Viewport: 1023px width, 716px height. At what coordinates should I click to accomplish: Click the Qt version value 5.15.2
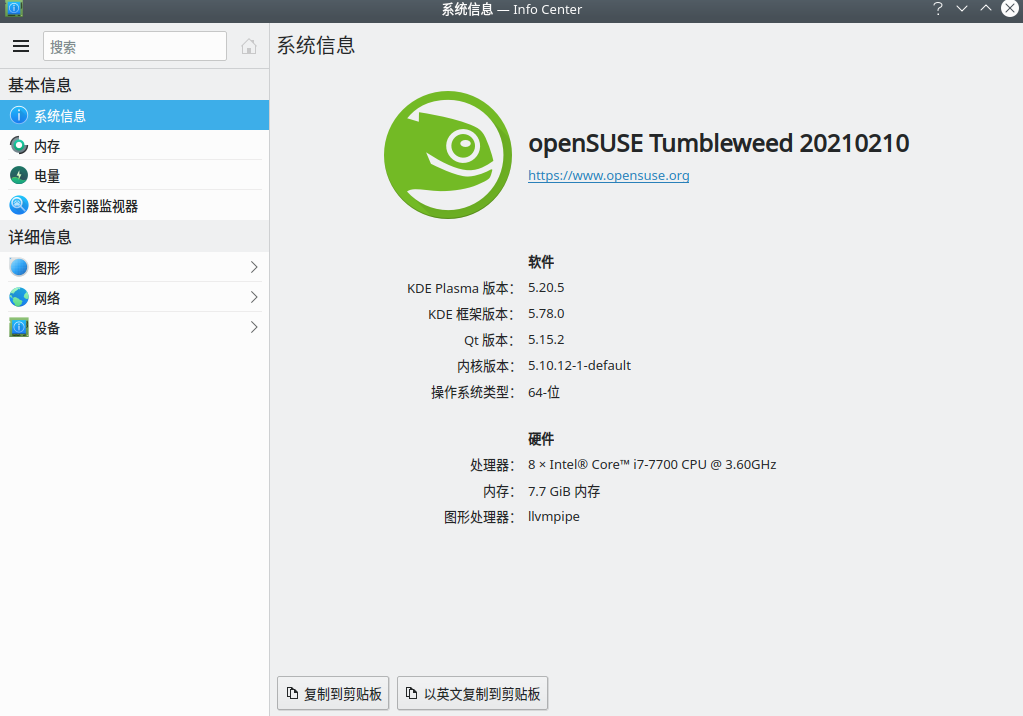click(x=546, y=340)
